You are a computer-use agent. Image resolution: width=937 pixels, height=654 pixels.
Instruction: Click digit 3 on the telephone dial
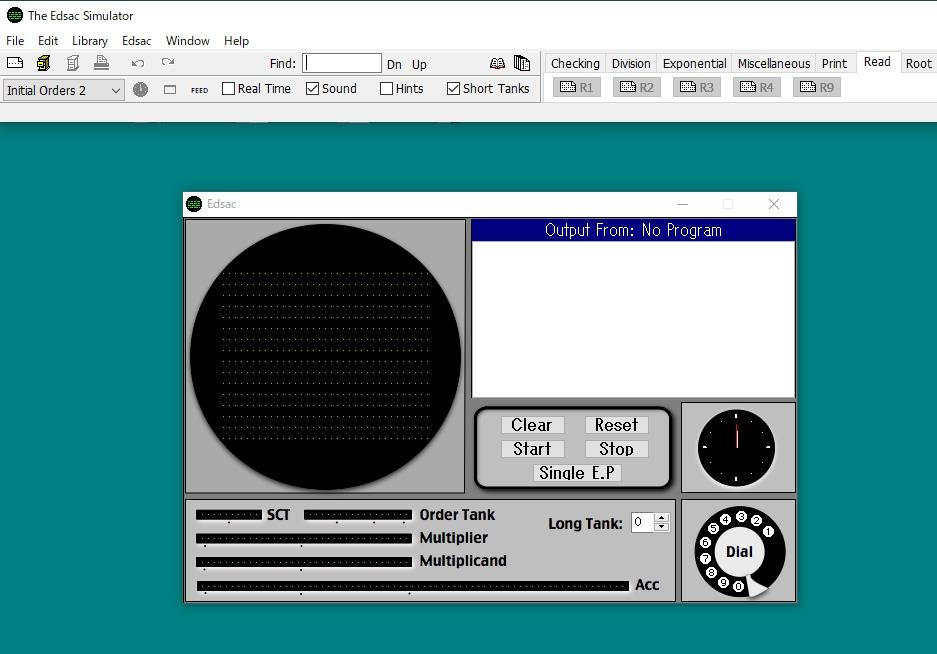point(741,517)
